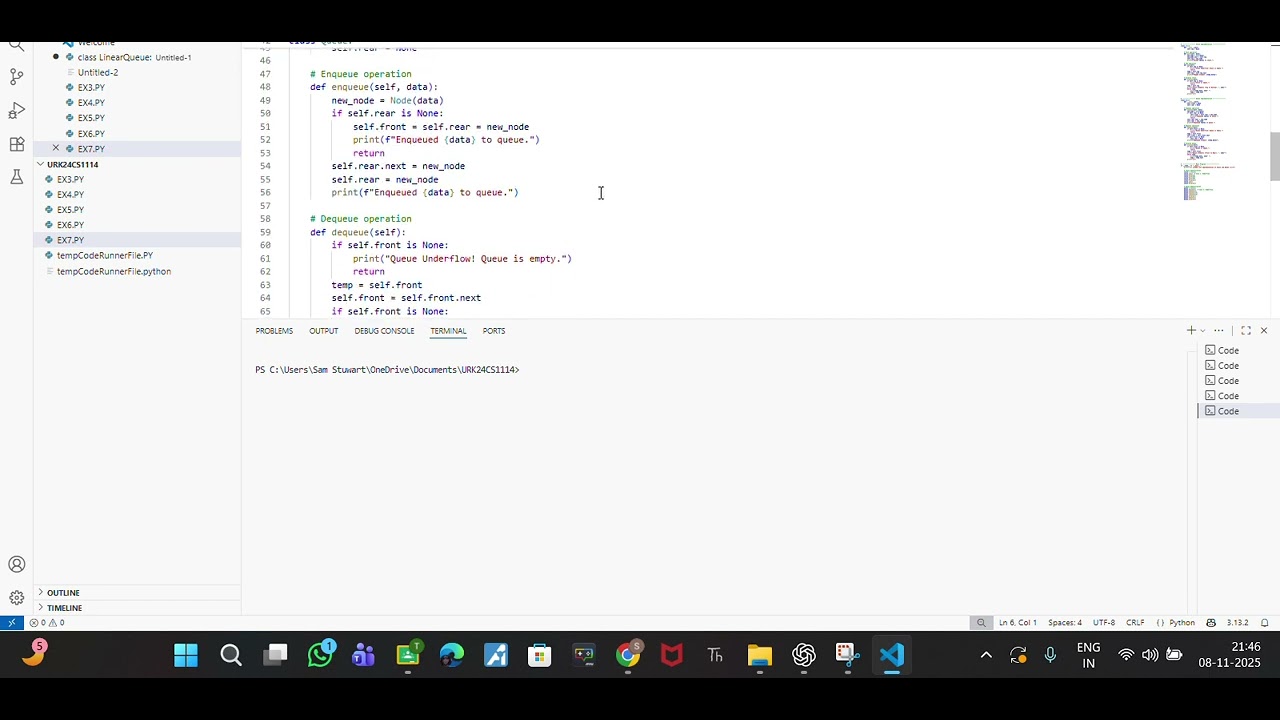Switch to the Output tab
Screen dimensions: 1280x720
point(323,331)
